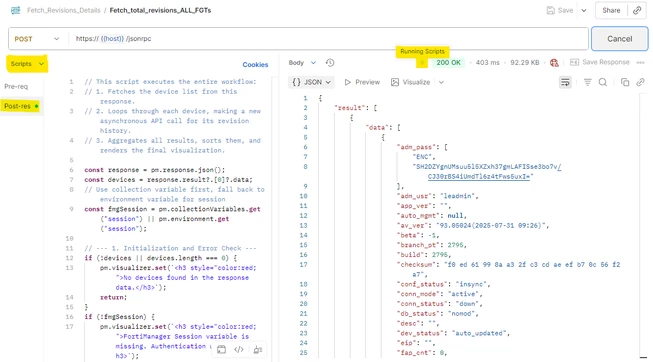The width and height of the screenshot is (653, 362).
Task: Click script line const response declaration
Action: tap(155, 170)
